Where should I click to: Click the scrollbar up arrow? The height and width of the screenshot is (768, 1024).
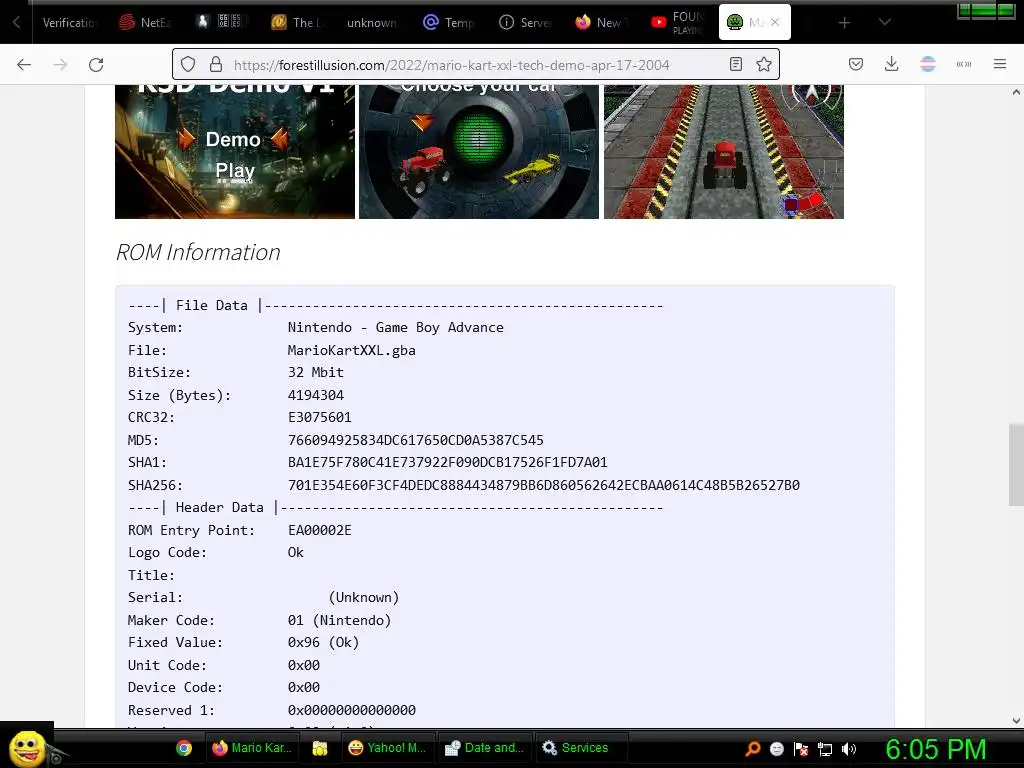(1016, 92)
